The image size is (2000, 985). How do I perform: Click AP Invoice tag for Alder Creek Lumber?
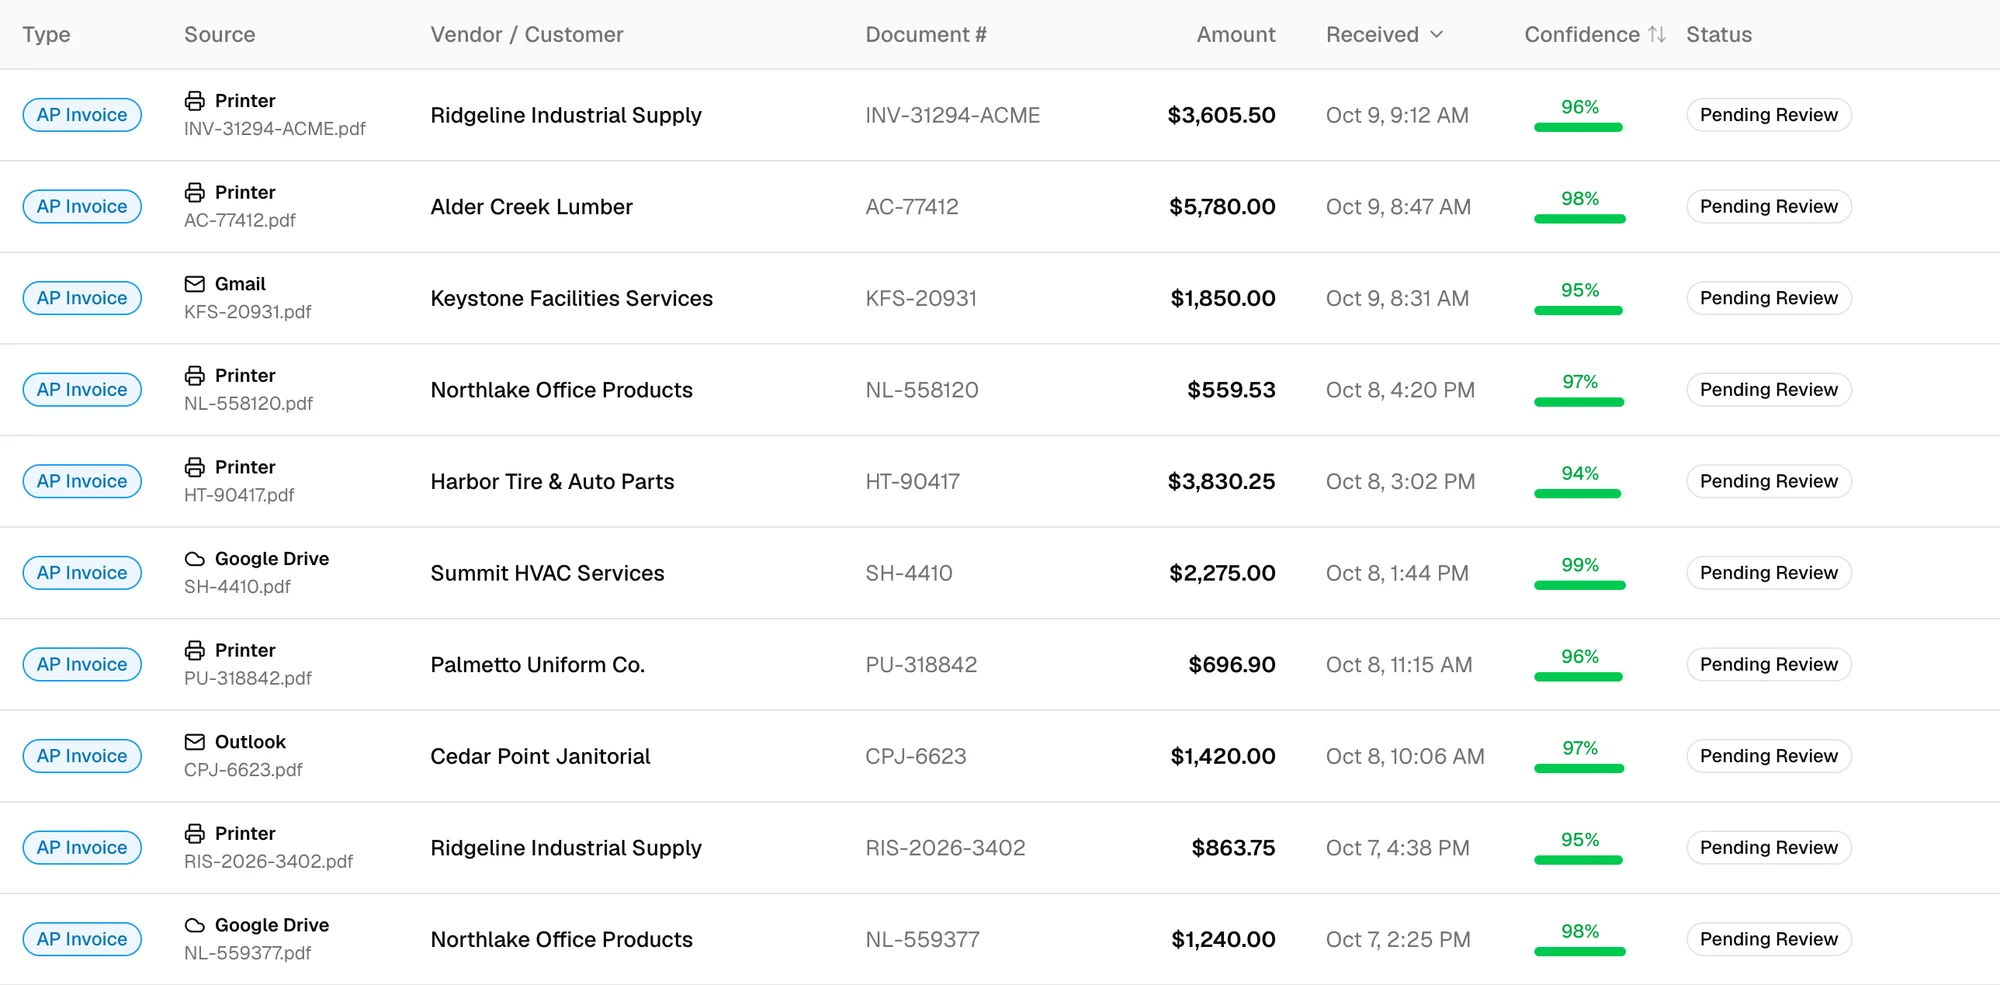point(82,207)
